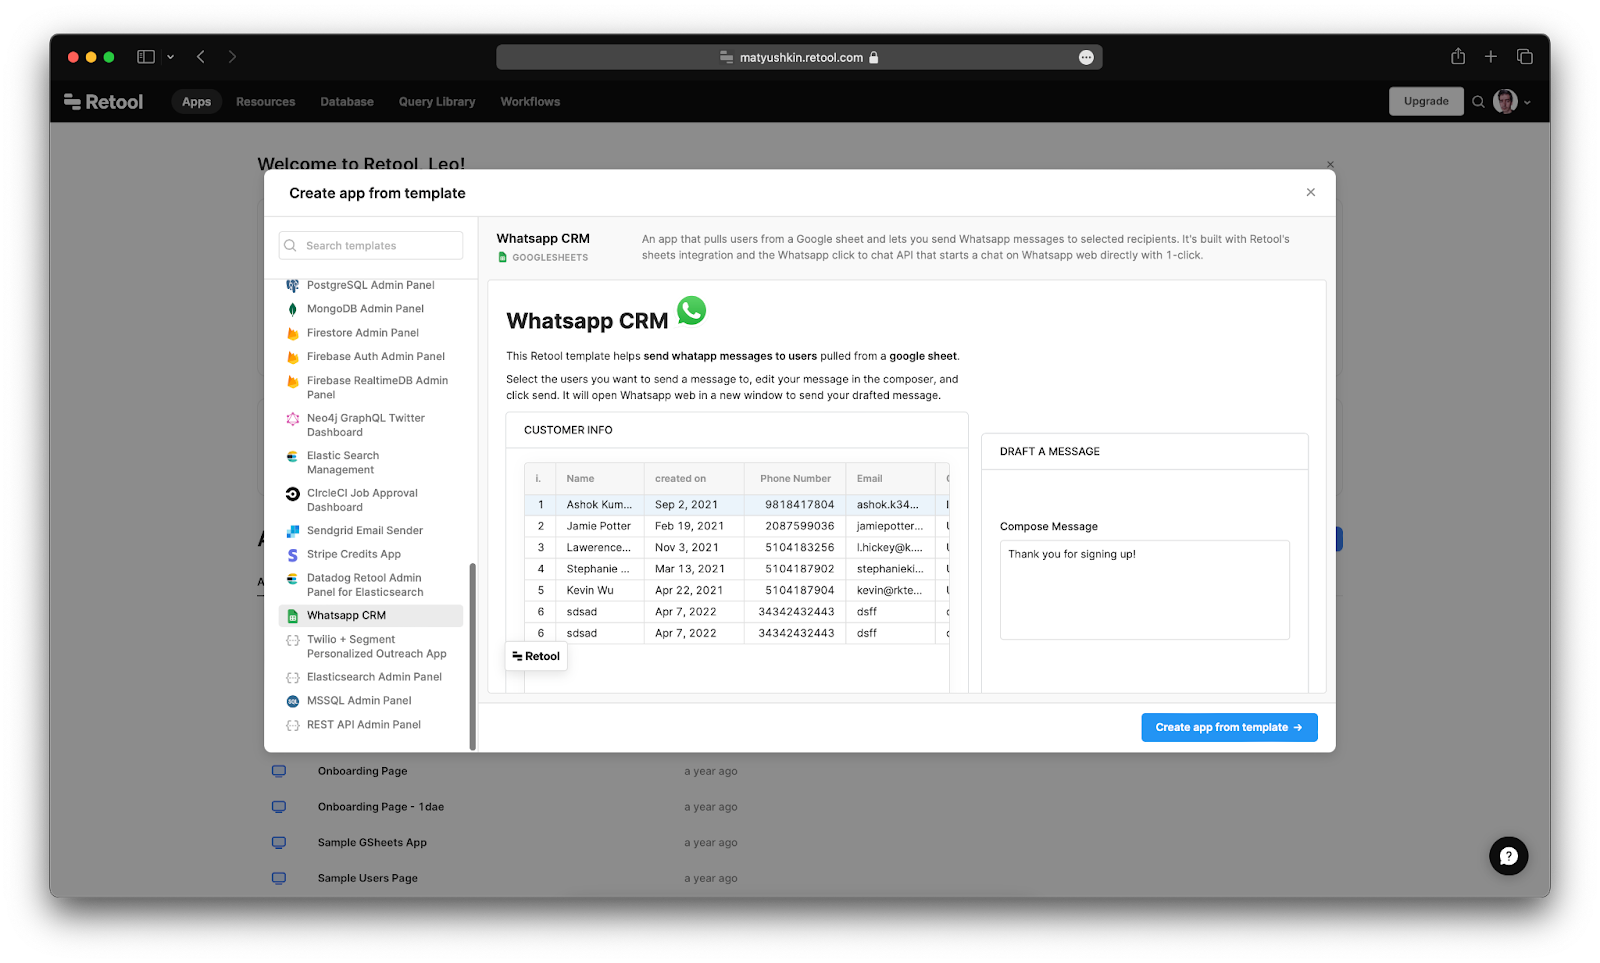Click the page options ellipsis in address bar
Viewport: 1600px width, 963px height.
click(1086, 58)
